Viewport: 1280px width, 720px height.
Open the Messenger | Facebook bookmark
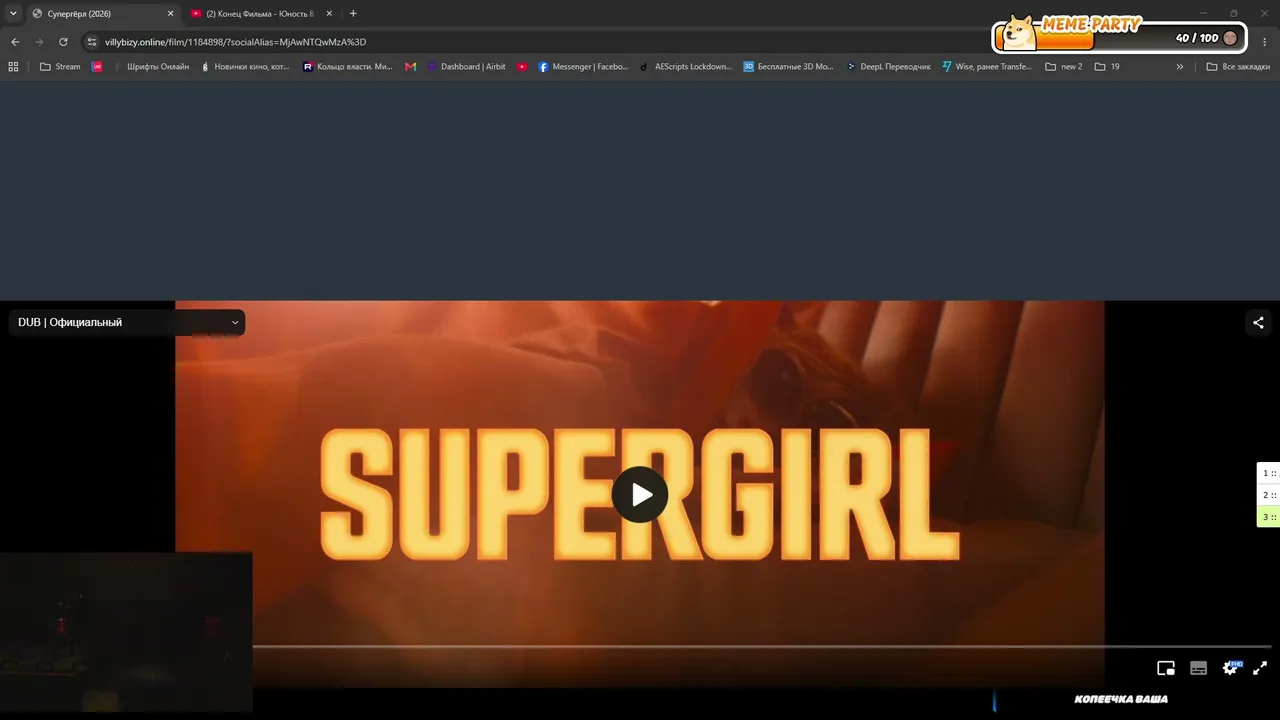click(x=583, y=67)
